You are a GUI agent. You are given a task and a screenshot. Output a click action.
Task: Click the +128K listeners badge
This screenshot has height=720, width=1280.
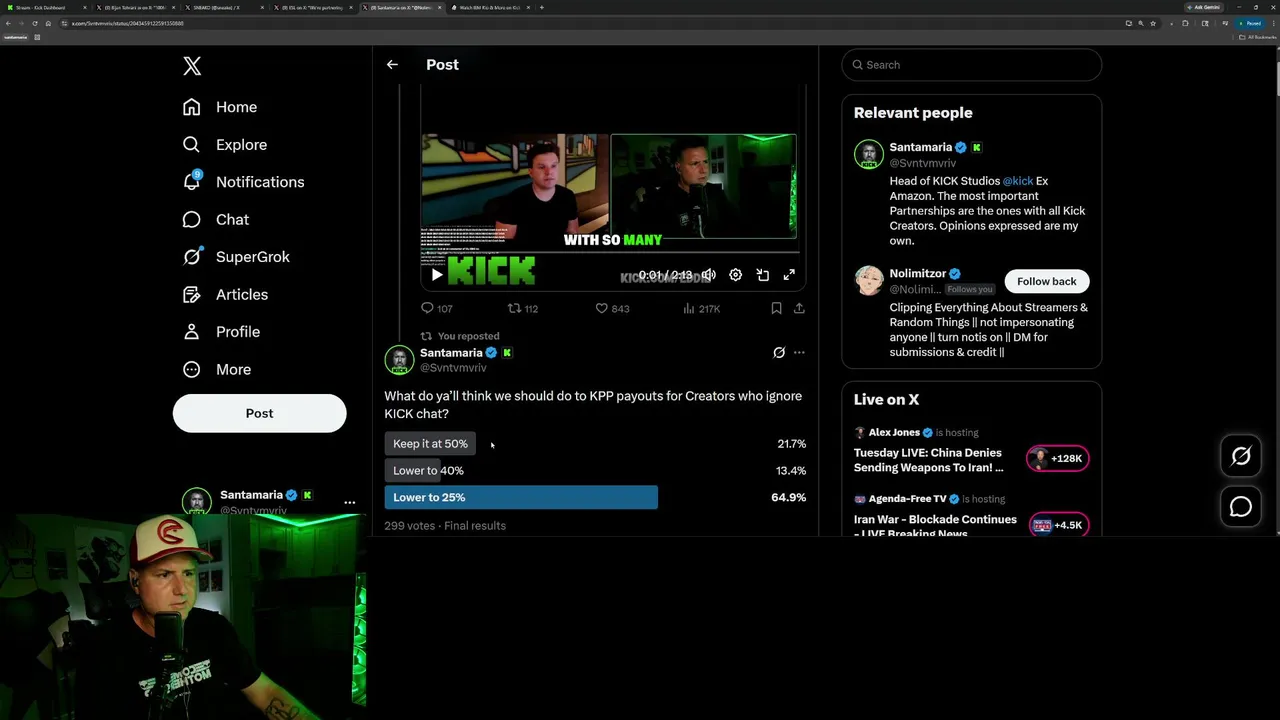pos(1058,459)
